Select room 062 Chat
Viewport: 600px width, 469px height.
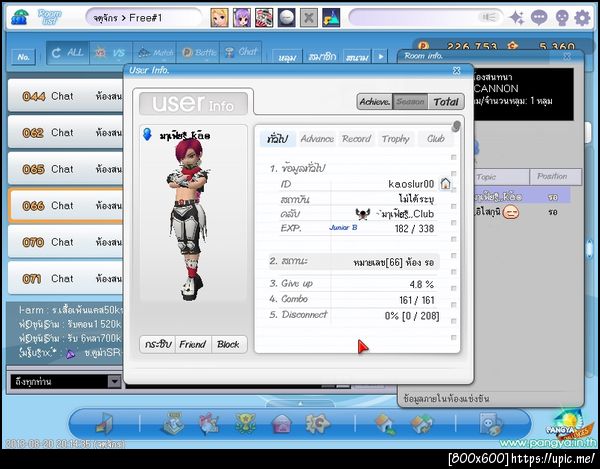[66, 132]
